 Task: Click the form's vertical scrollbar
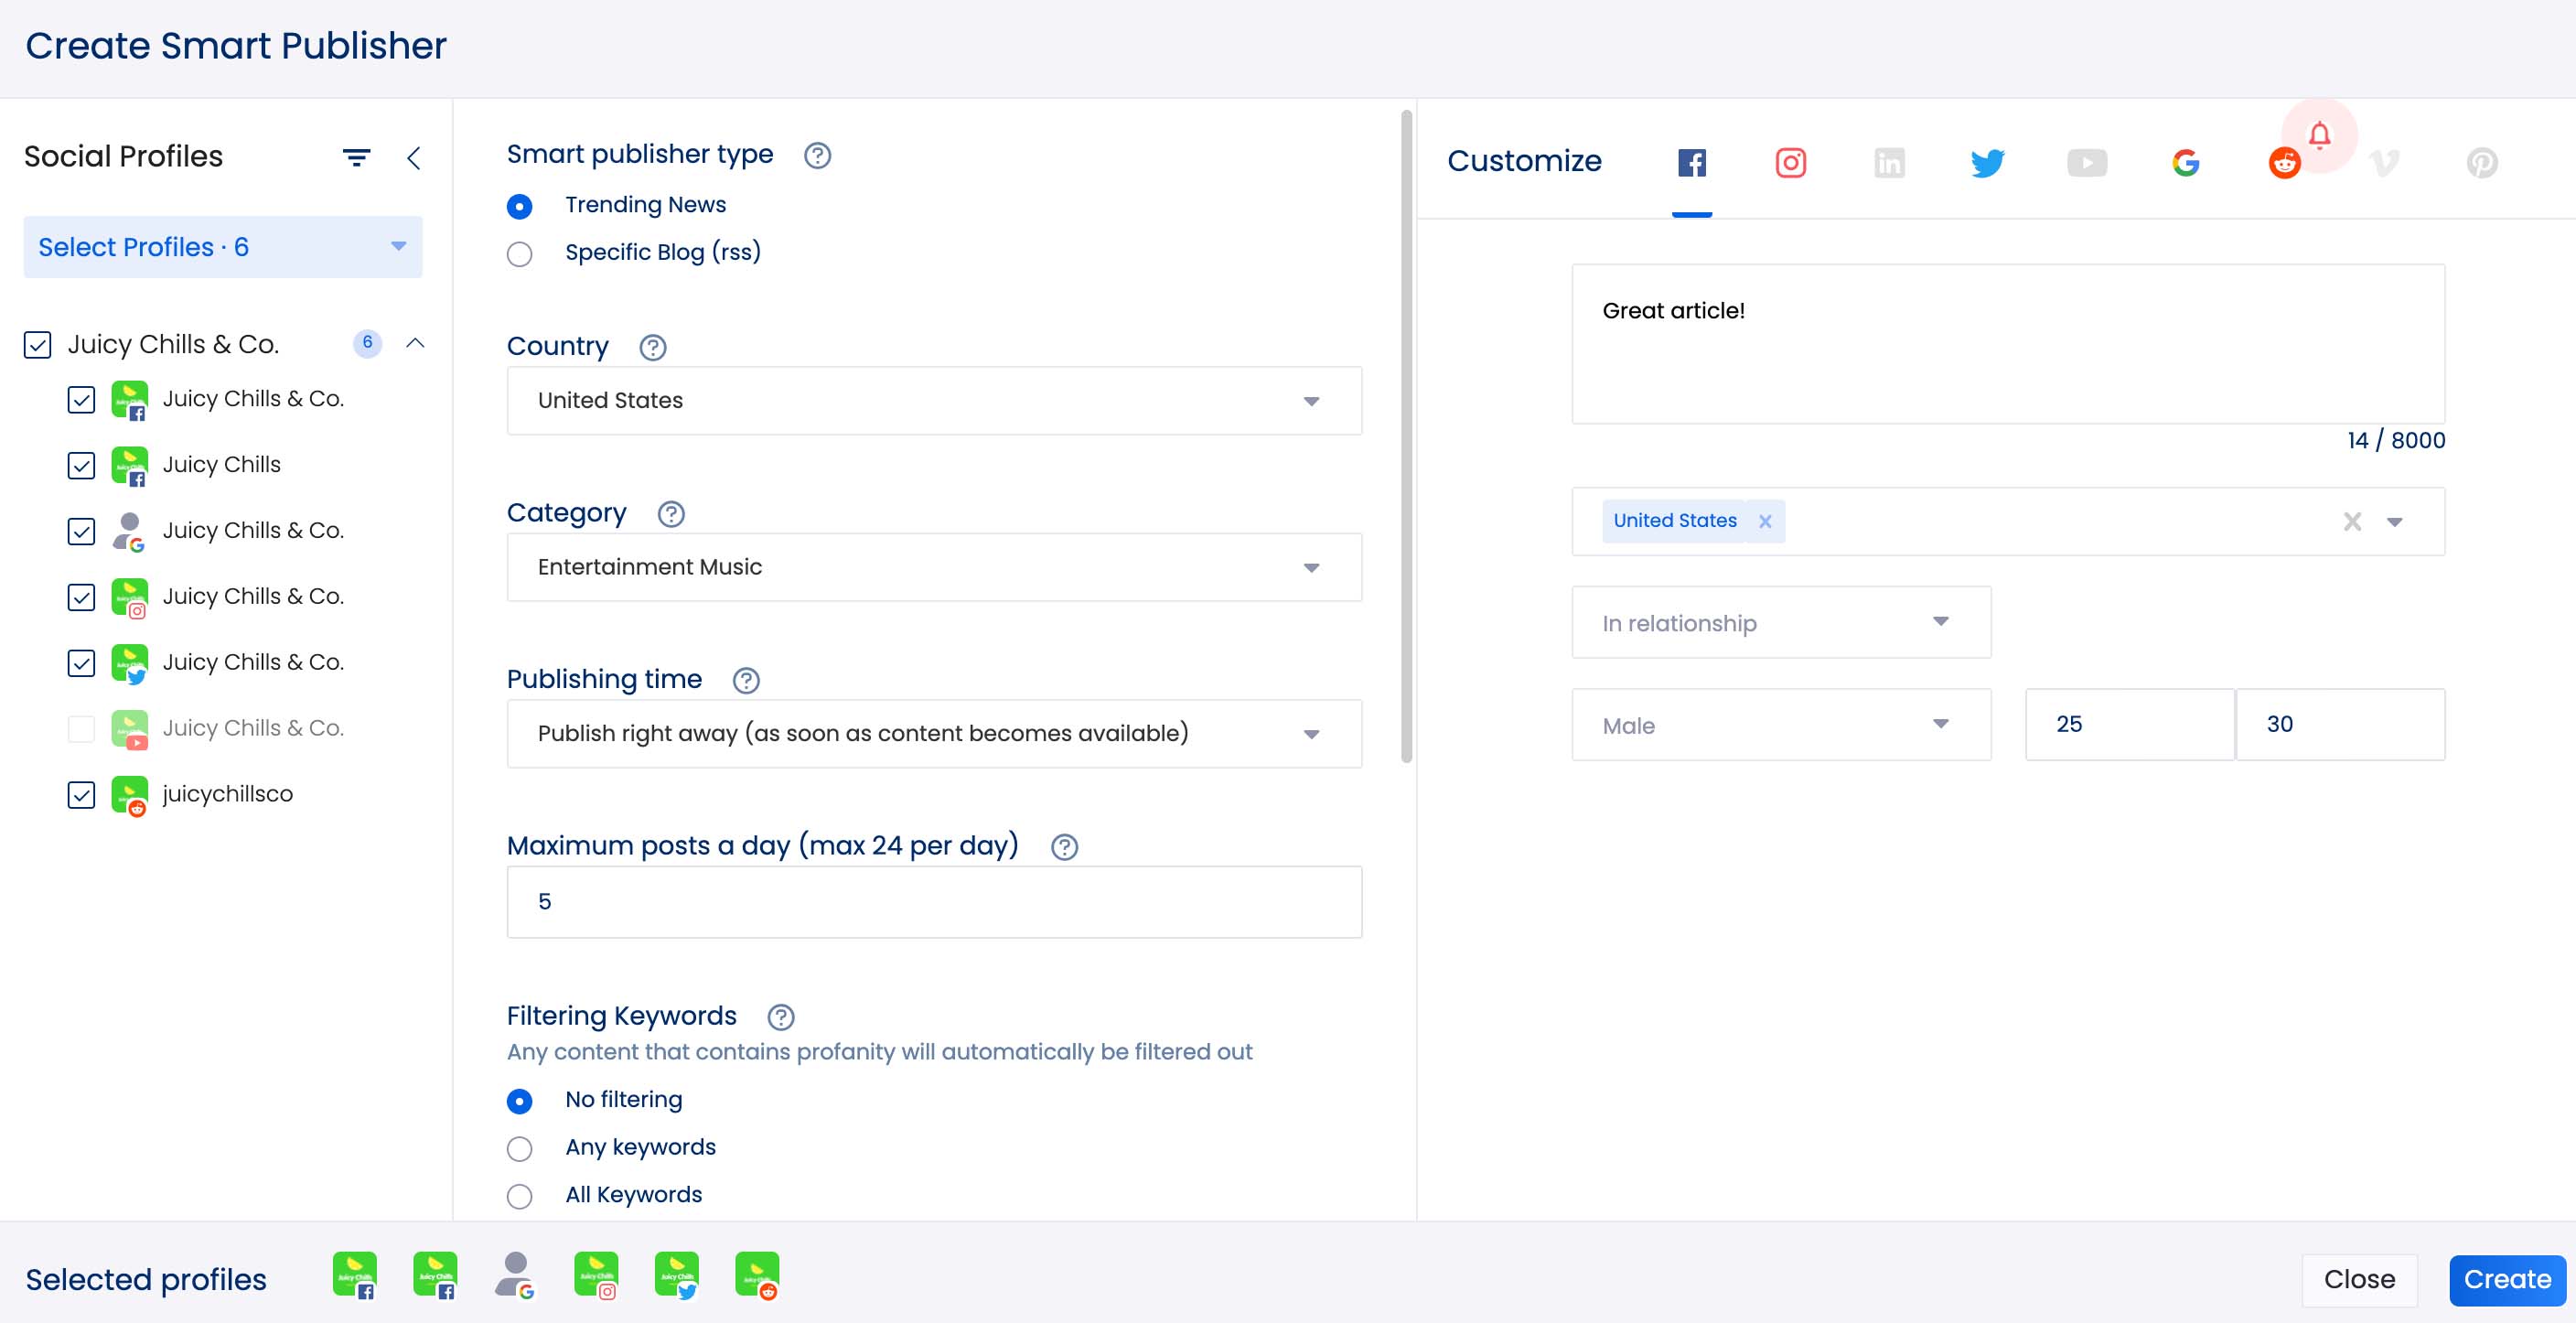click(x=1406, y=436)
